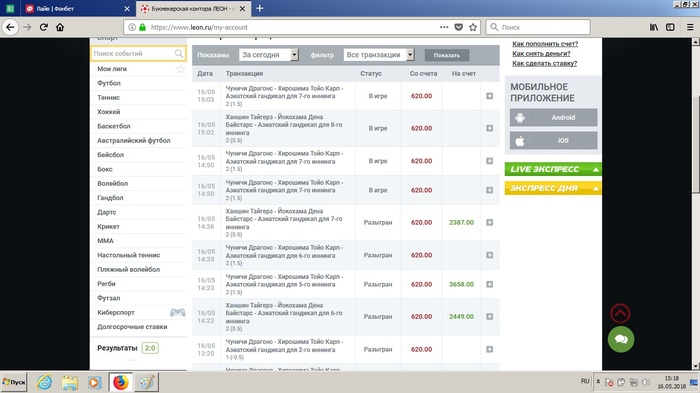Click the Android robot icon
The height and width of the screenshot is (393, 700).
[x=520, y=118]
